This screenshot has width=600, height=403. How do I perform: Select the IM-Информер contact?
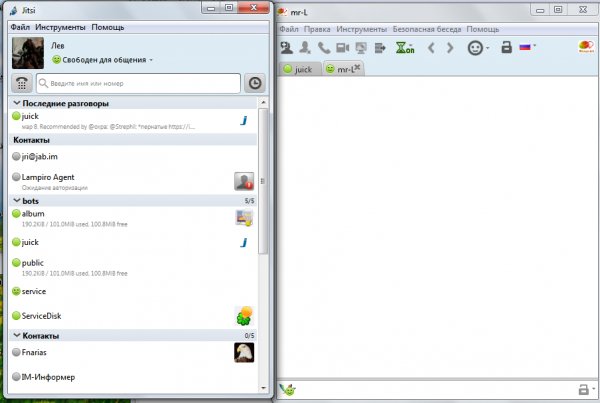click(132, 377)
